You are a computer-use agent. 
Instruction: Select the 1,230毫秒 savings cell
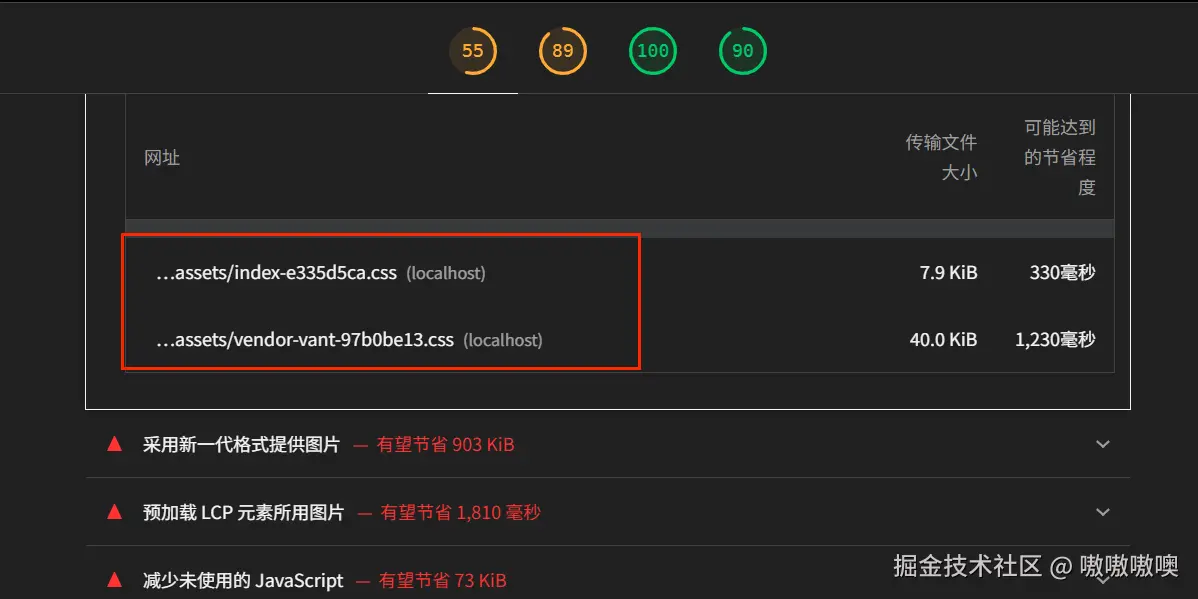(x=1055, y=339)
